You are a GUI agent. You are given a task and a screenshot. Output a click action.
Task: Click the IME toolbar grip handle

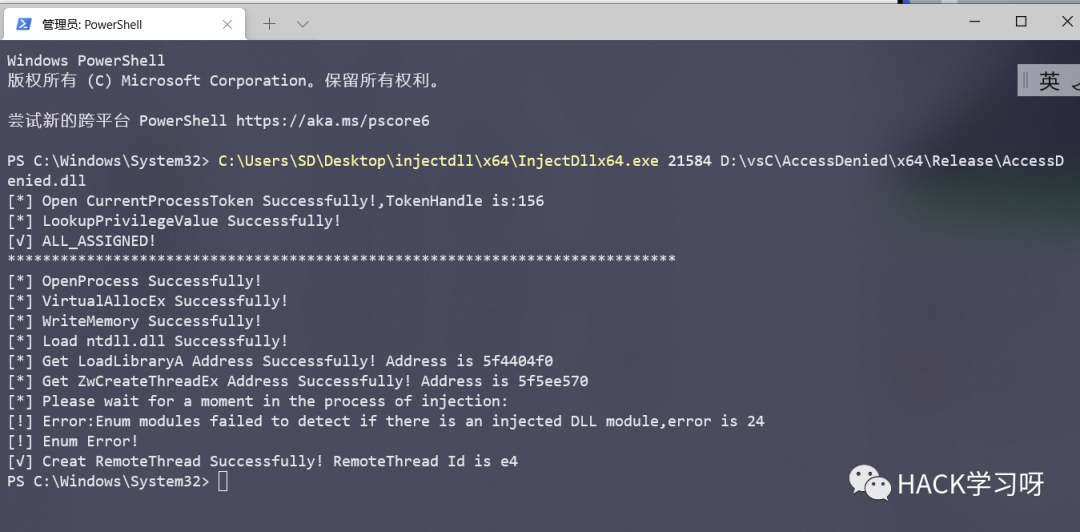click(x=1025, y=81)
